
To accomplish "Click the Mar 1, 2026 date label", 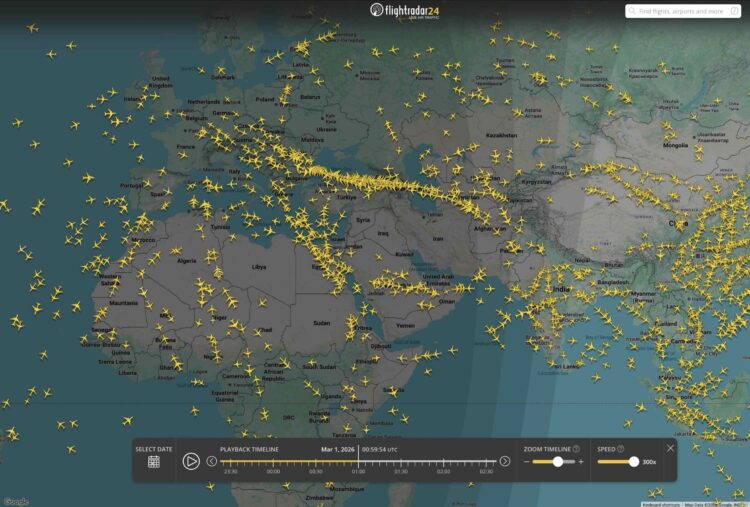I will point(338,450).
